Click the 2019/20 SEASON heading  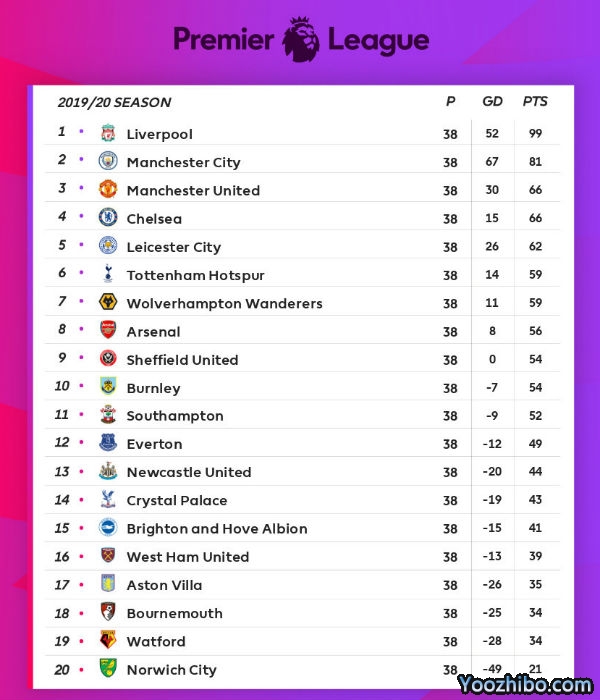click(114, 102)
